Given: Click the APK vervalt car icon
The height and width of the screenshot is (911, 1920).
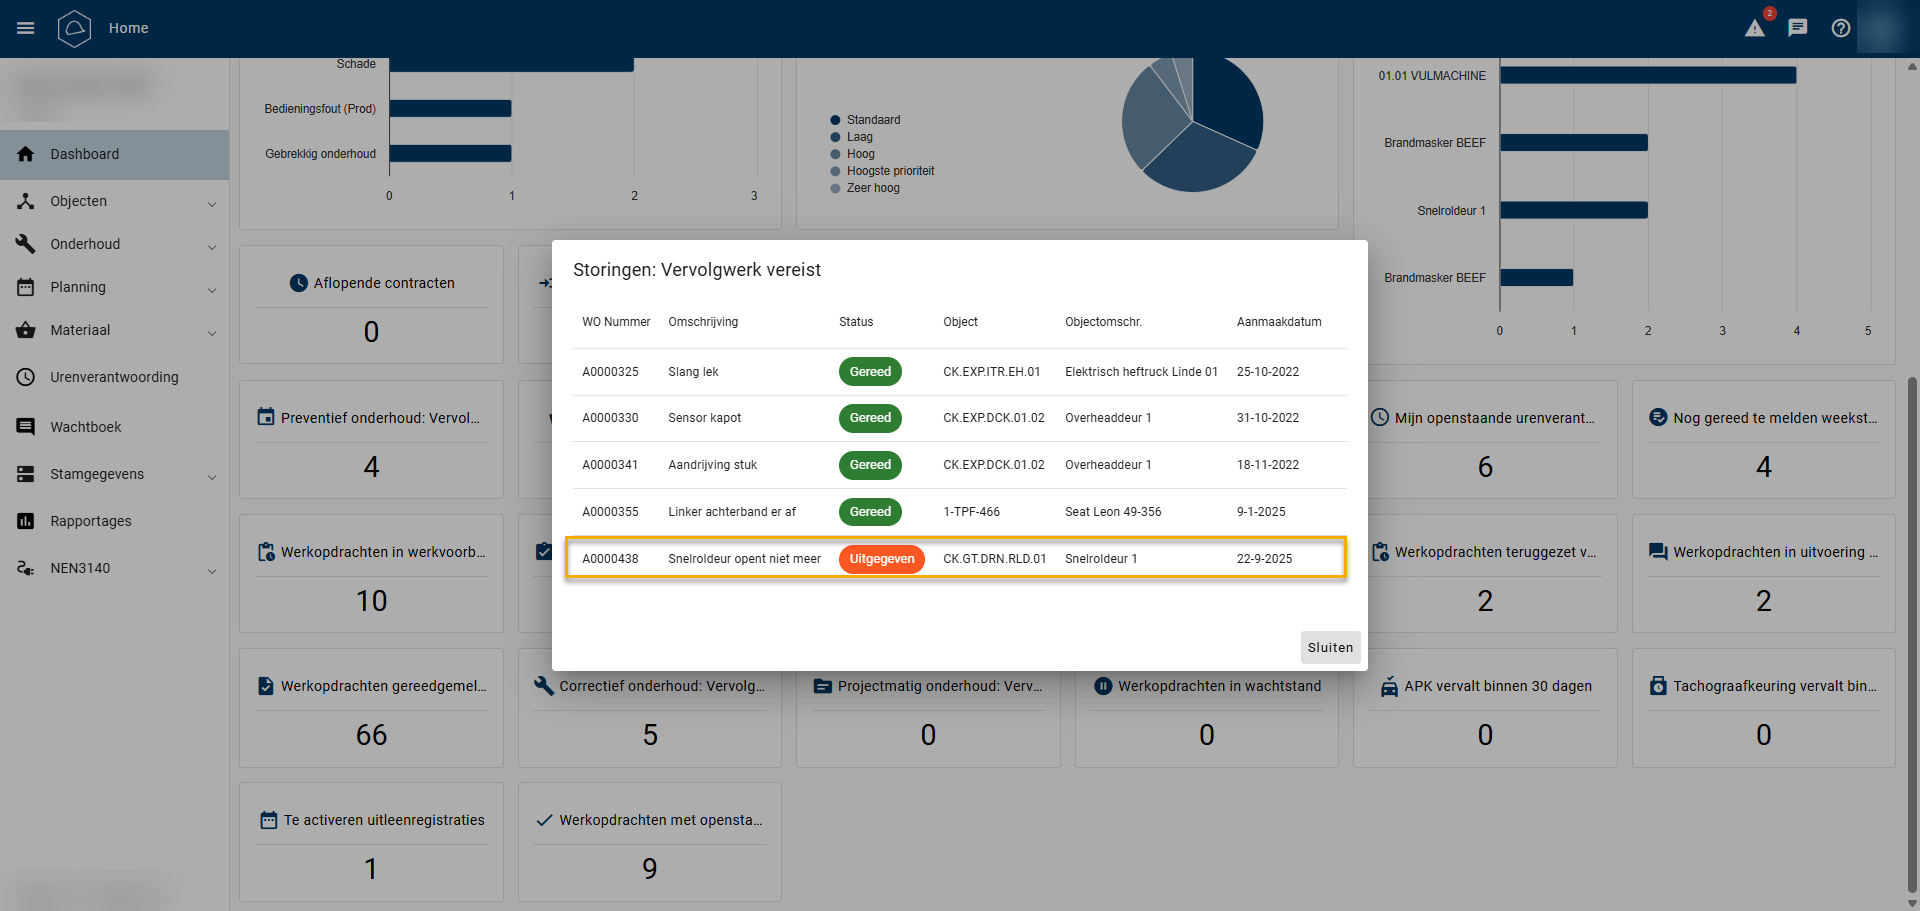Looking at the screenshot, I should 1389,687.
